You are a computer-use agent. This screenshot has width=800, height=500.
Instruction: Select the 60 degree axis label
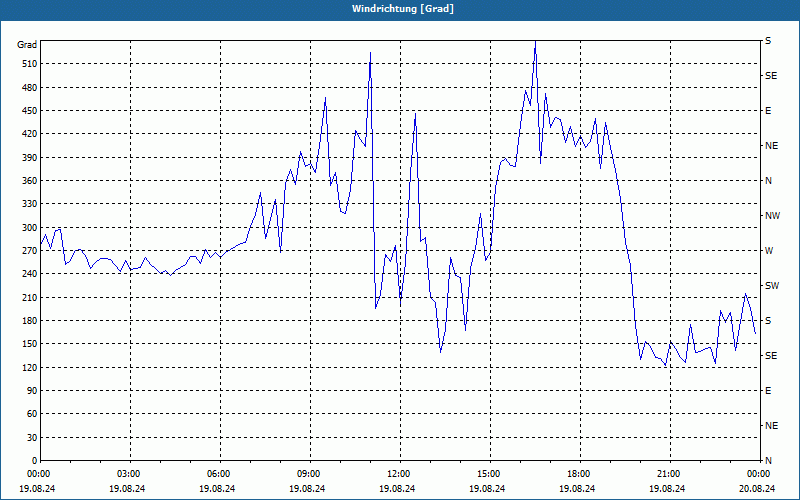pyautogui.click(x=32, y=414)
